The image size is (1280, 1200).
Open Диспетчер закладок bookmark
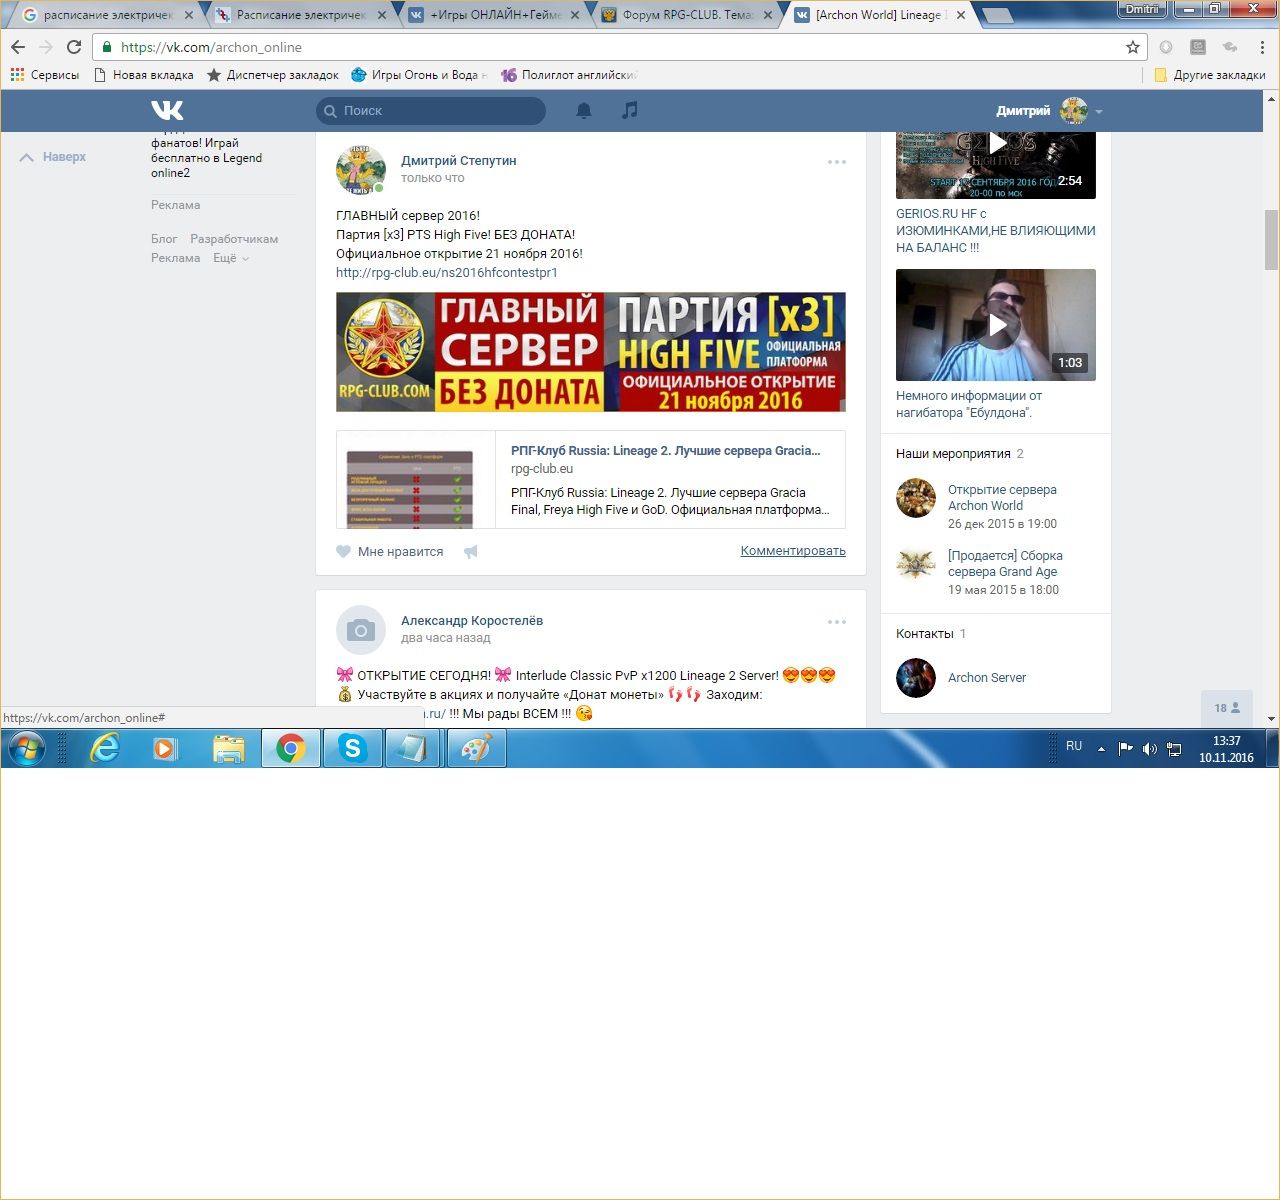click(x=272, y=75)
